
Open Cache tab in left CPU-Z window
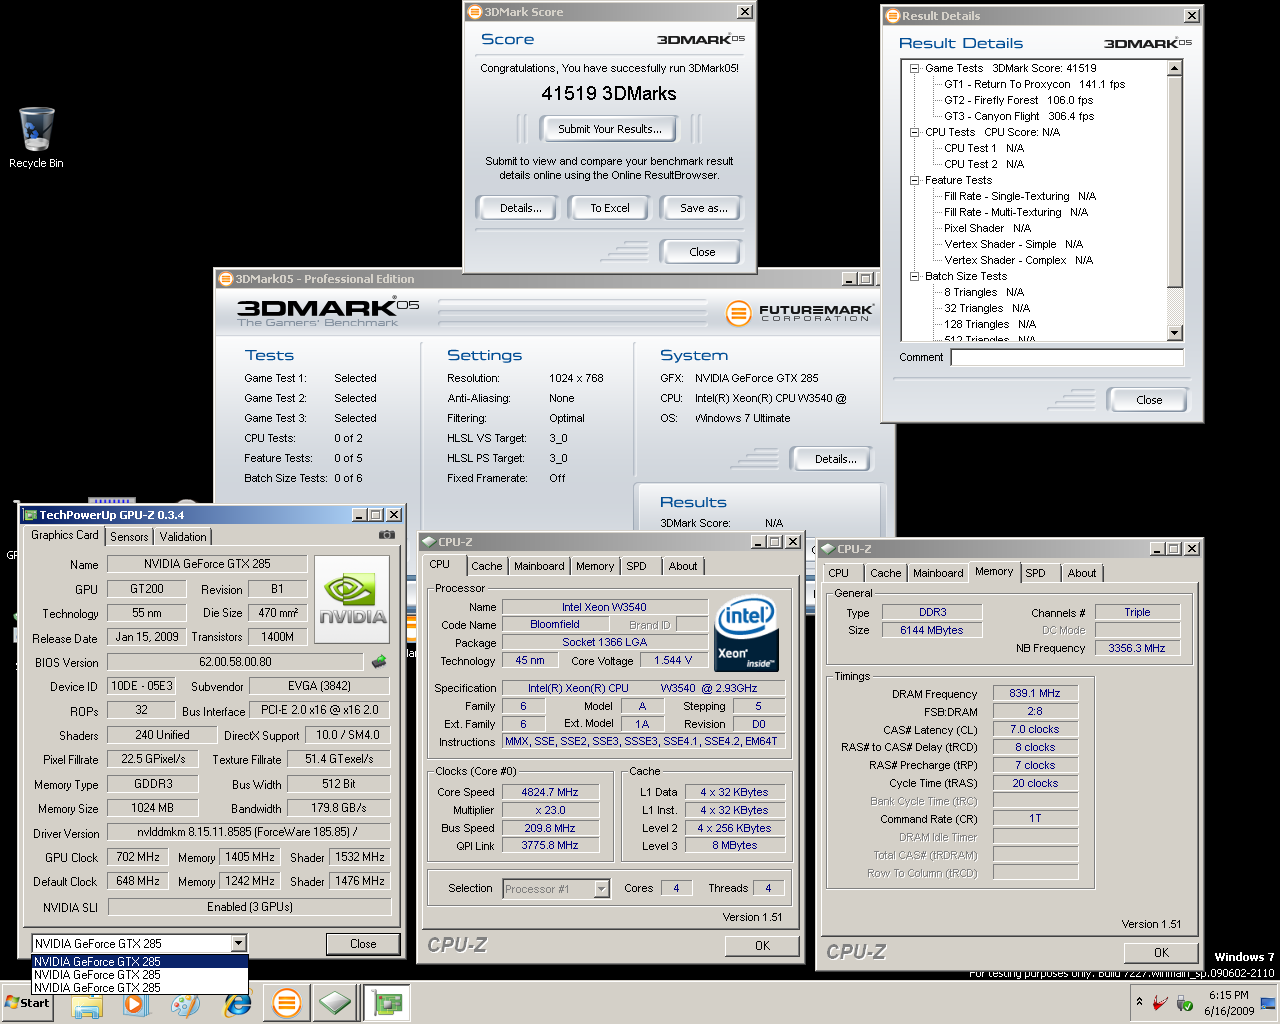[x=487, y=566]
